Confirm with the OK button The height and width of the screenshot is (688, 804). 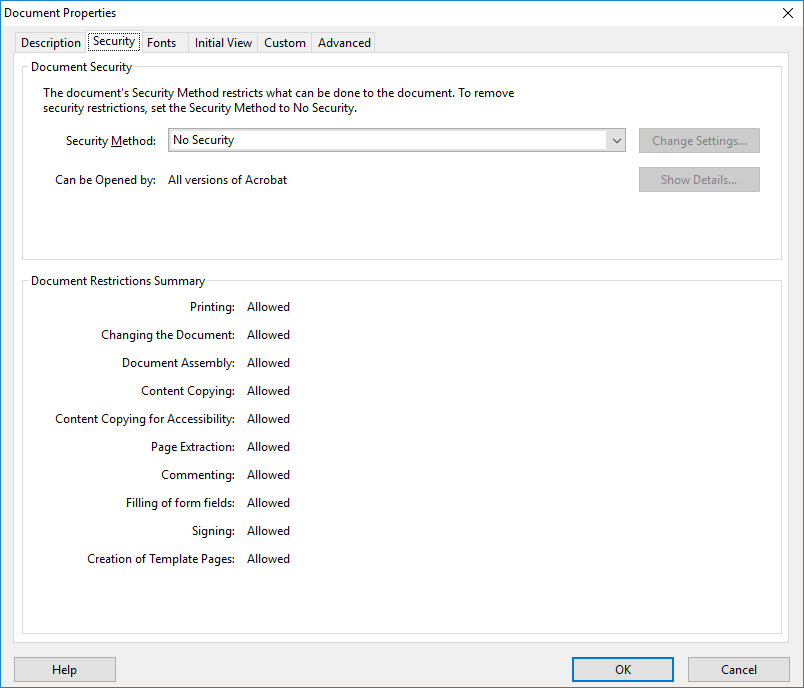click(622, 670)
